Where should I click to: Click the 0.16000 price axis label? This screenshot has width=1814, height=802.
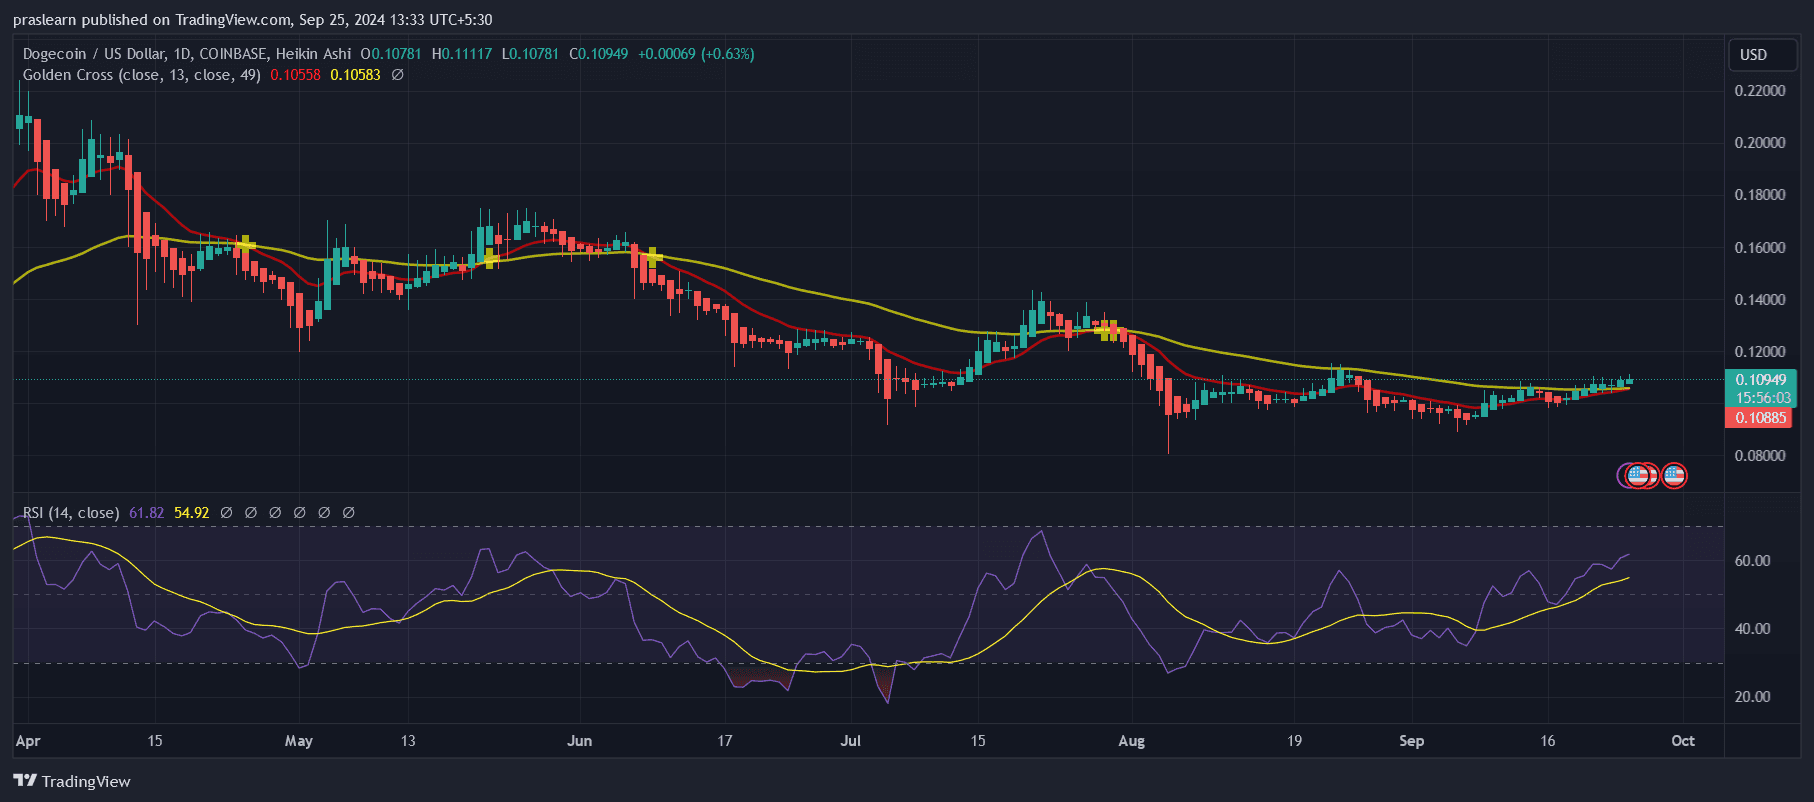[1760, 248]
